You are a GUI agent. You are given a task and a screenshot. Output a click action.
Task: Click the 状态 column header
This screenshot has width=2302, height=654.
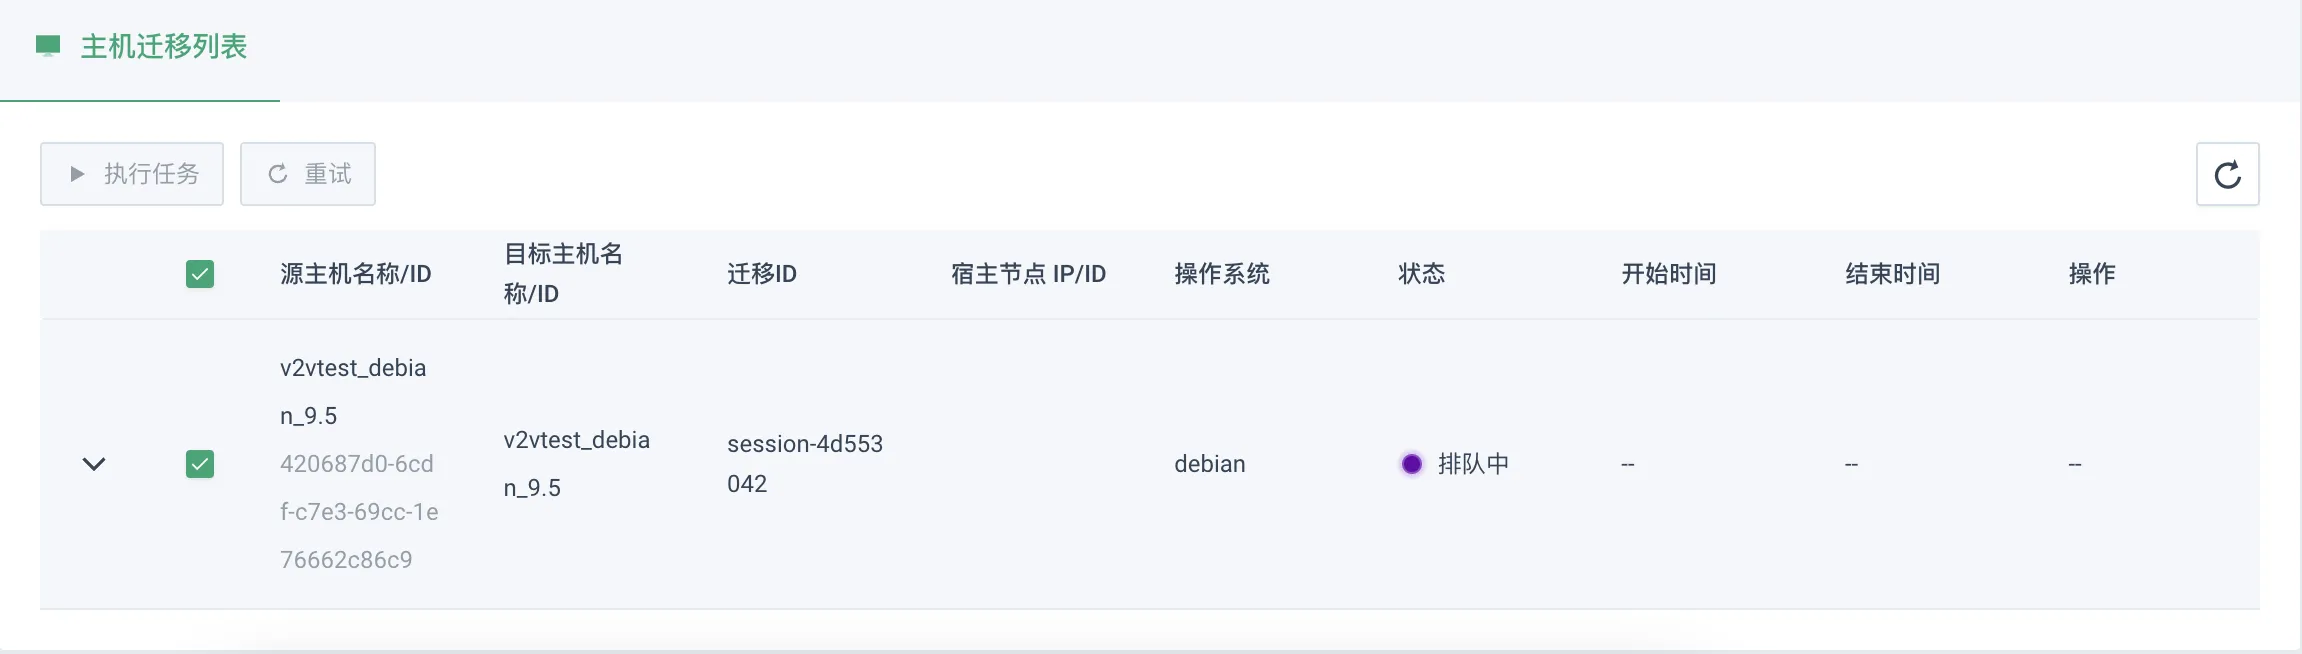(x=1421, y=274)
